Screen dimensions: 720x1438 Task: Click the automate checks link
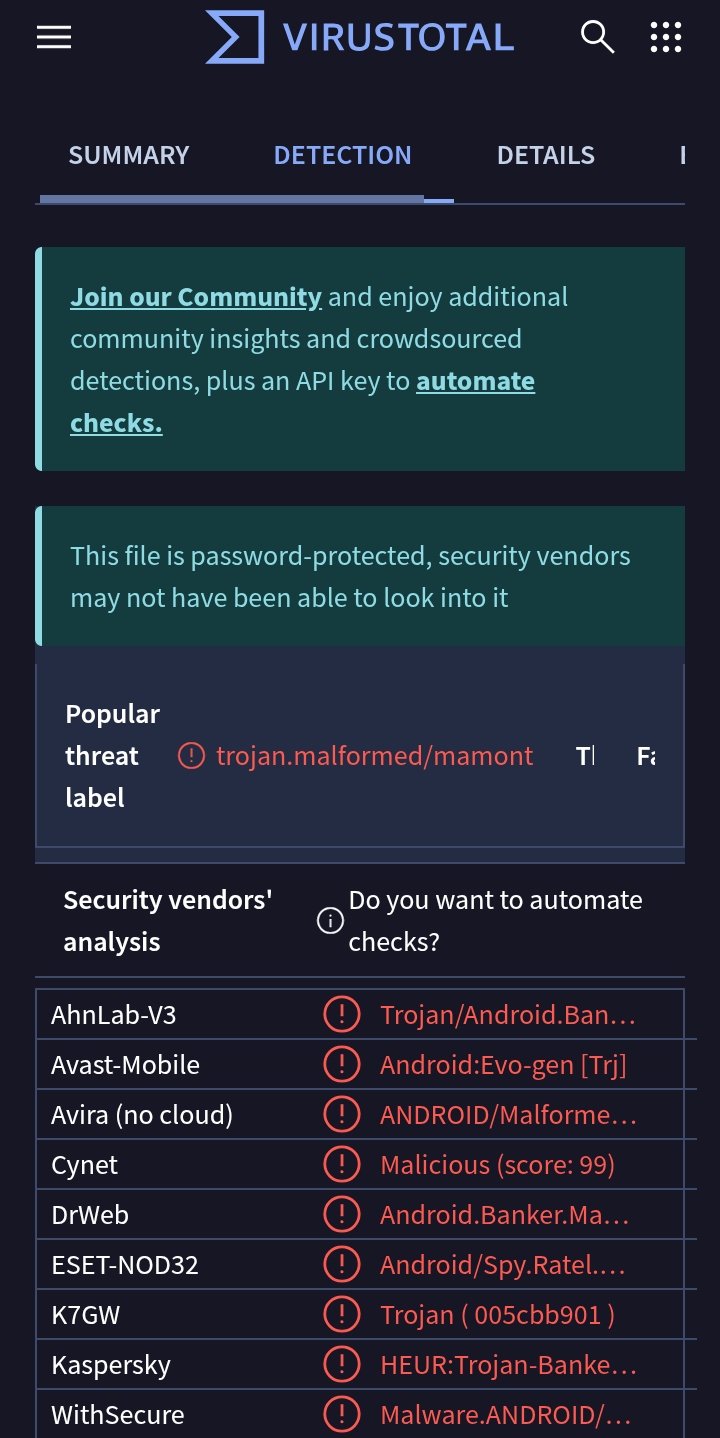[x=475, y=382]
